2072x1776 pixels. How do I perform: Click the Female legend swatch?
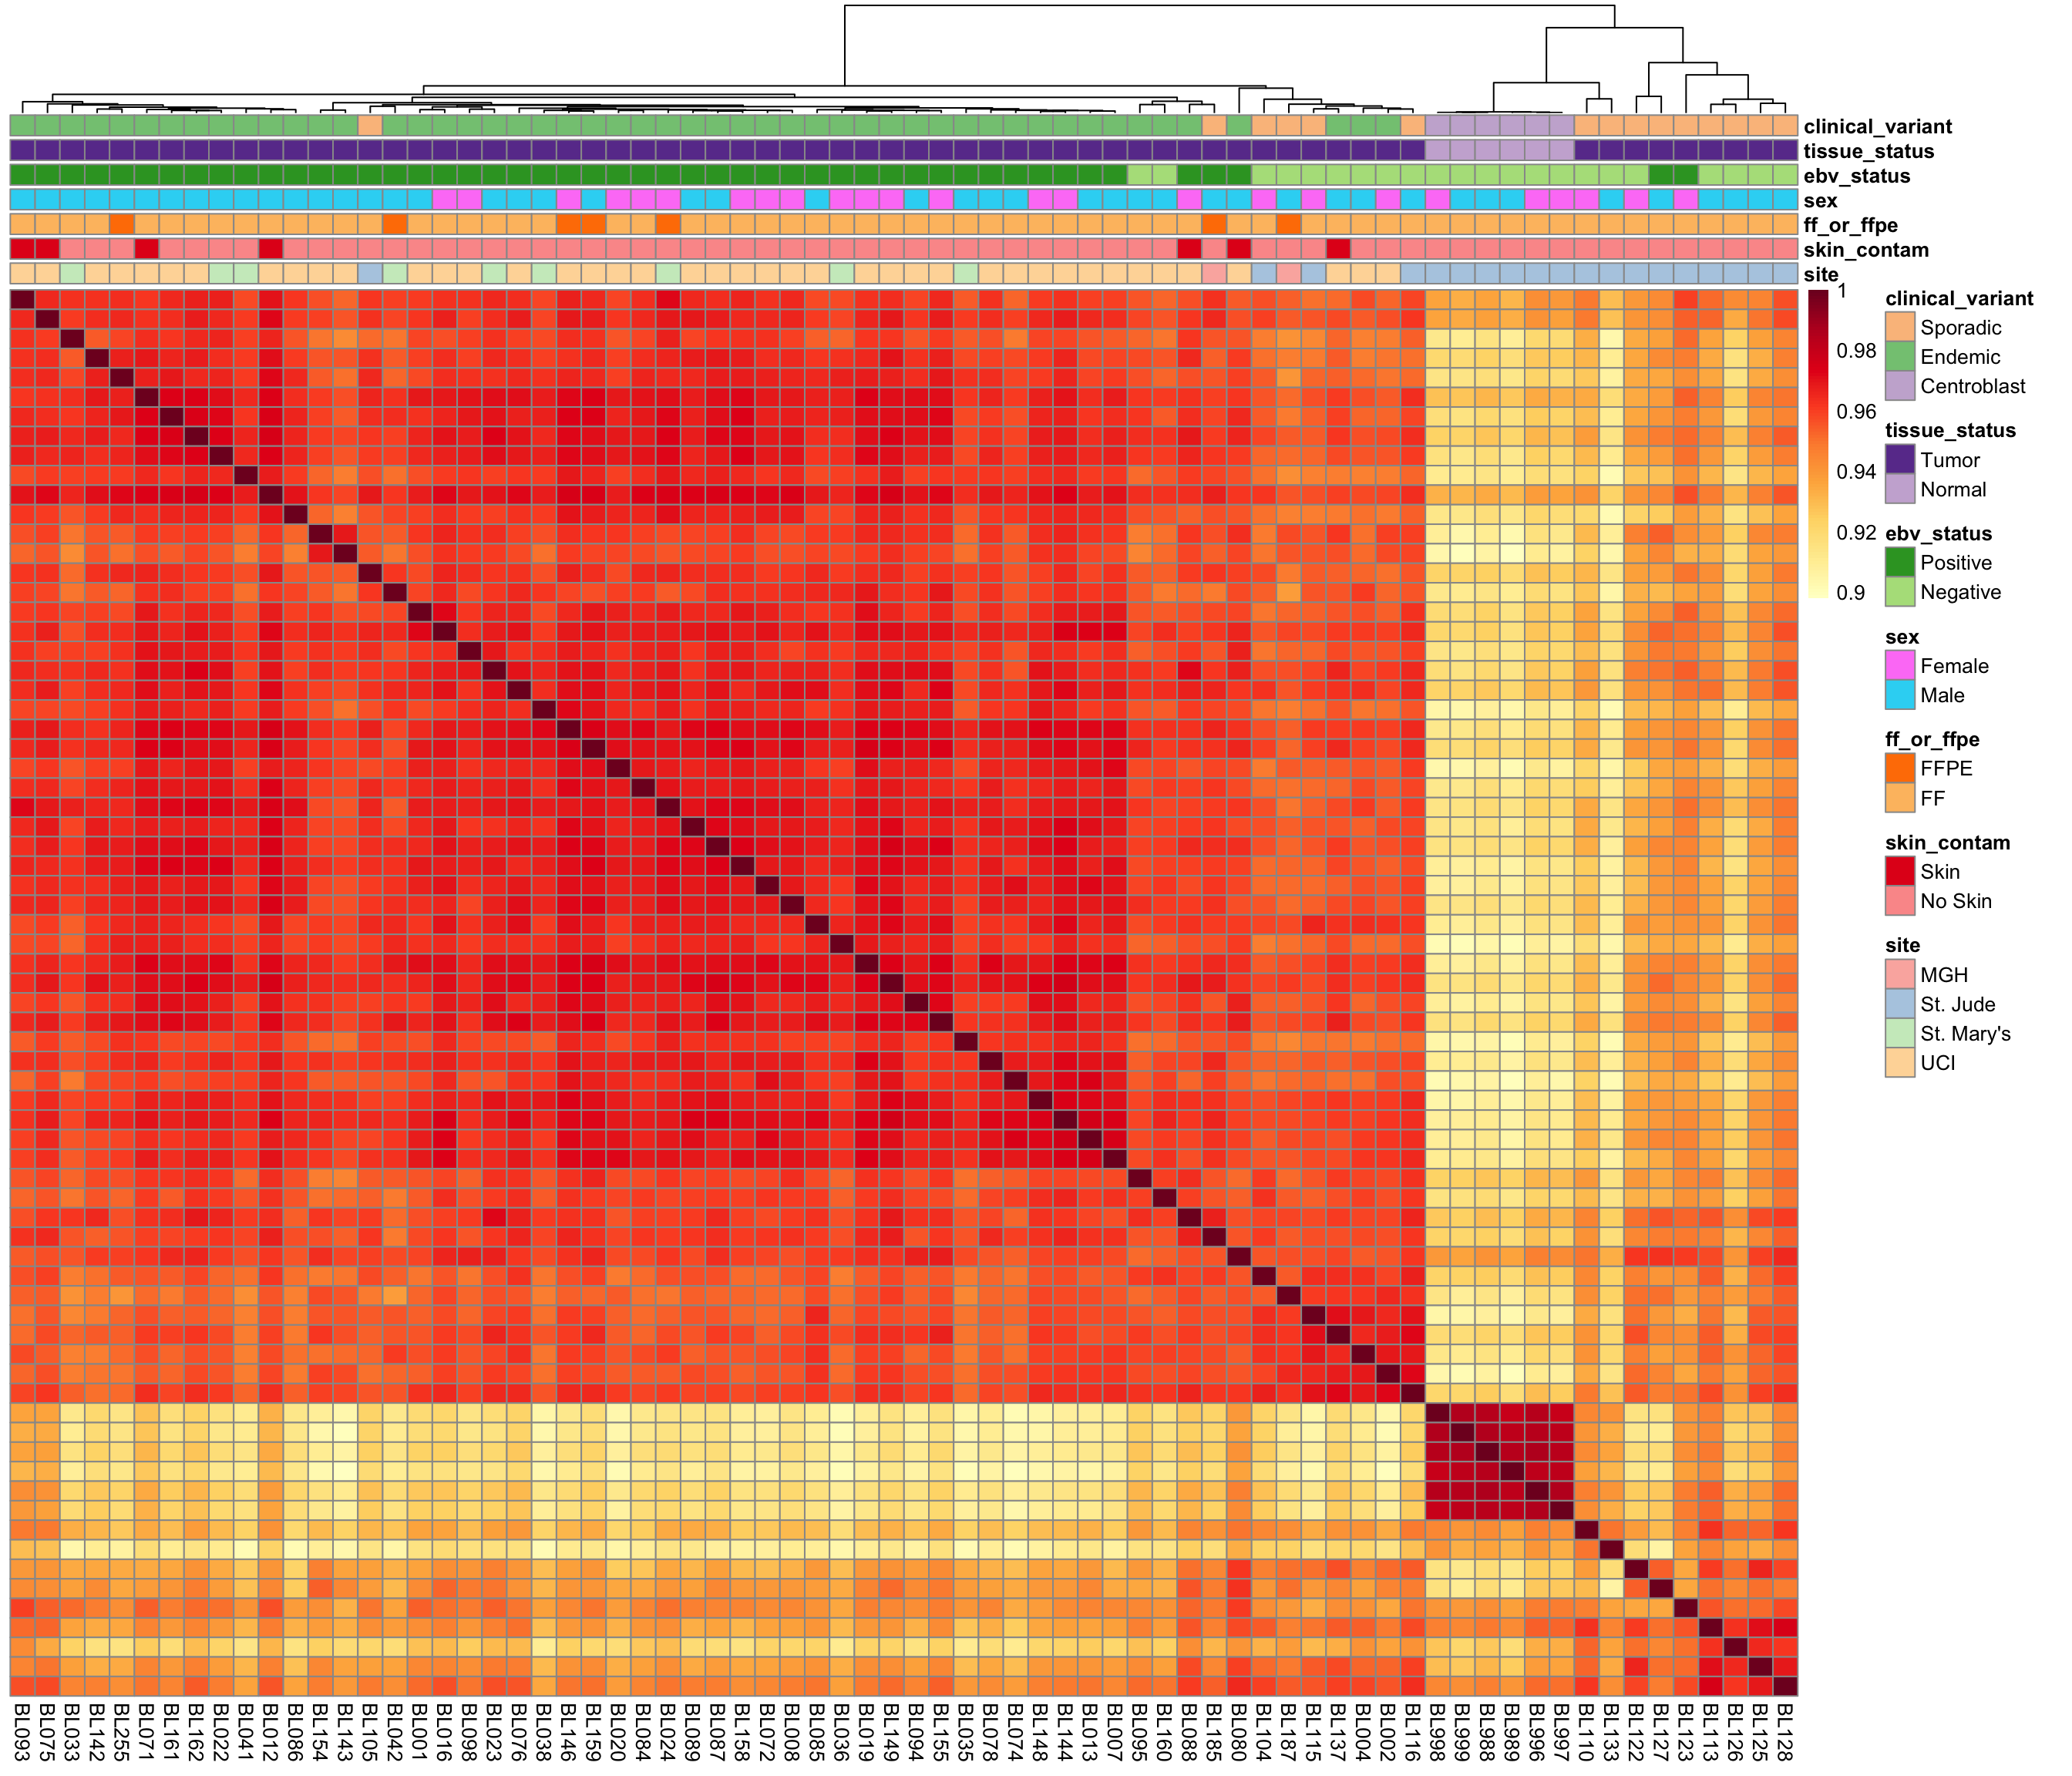1900,666
